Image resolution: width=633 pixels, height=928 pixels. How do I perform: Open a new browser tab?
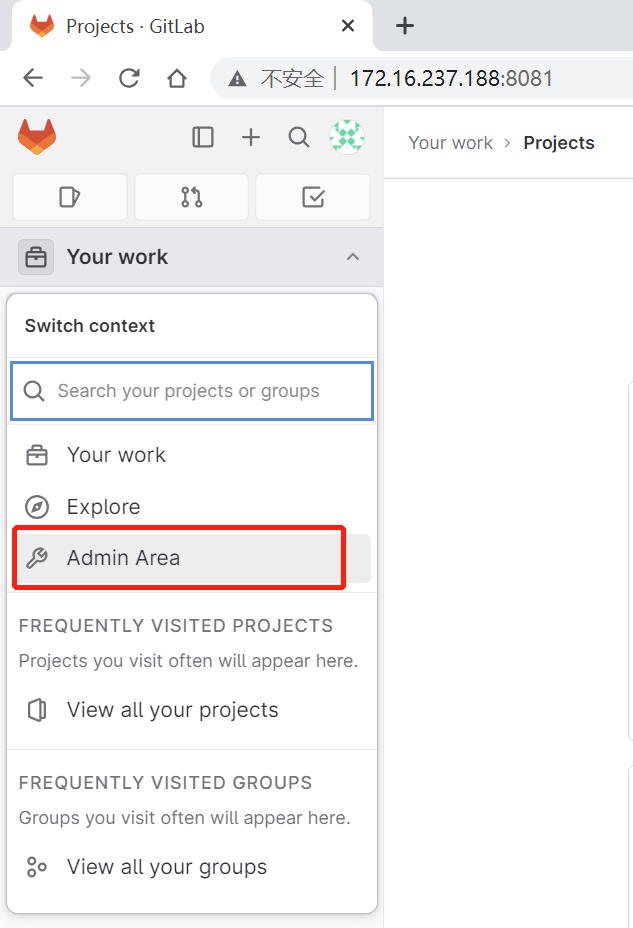pyautogui.click(x=405, y=26)
